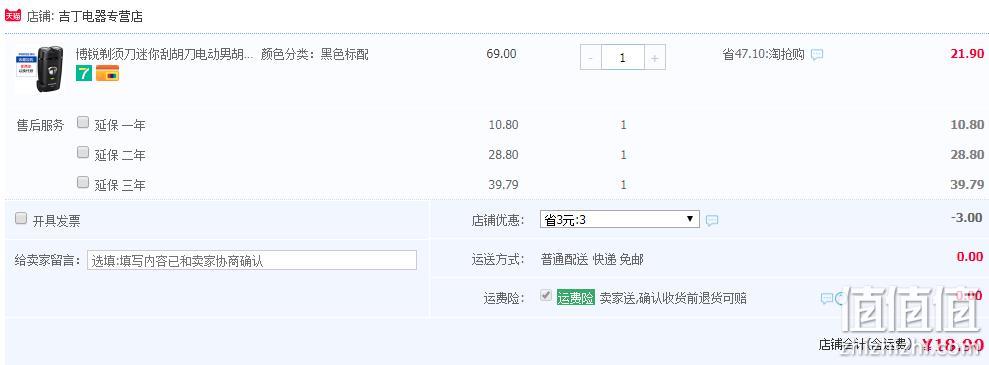Screen dimensions: 989x365
Task: Check the 延保 三年 warranty option
Action: (x=83, y=182)
